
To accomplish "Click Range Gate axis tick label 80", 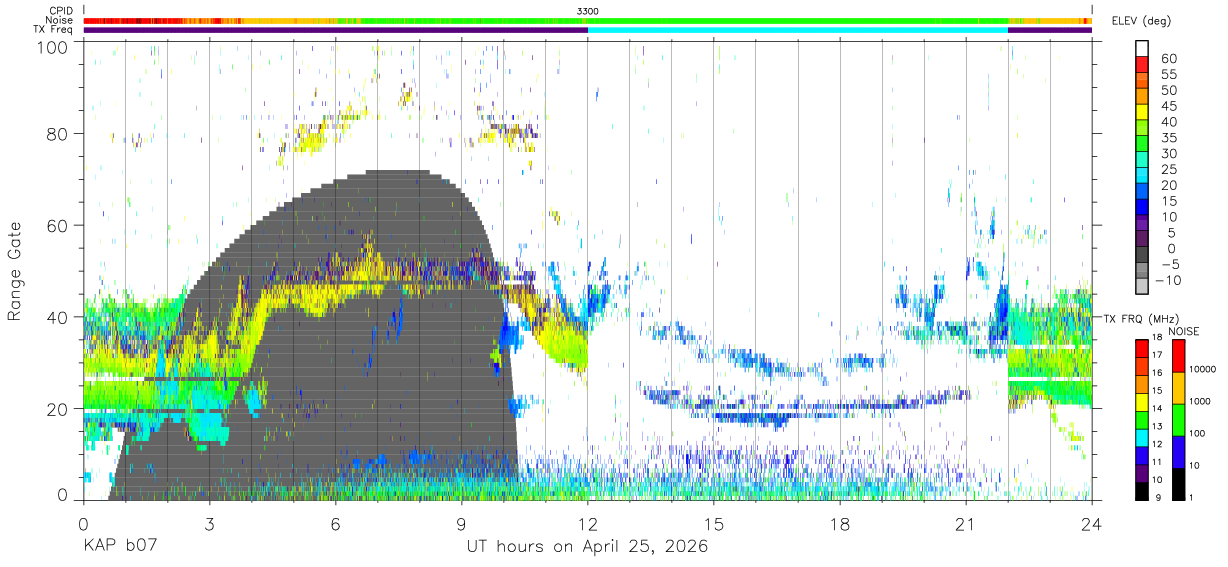I will pos(58,135).
